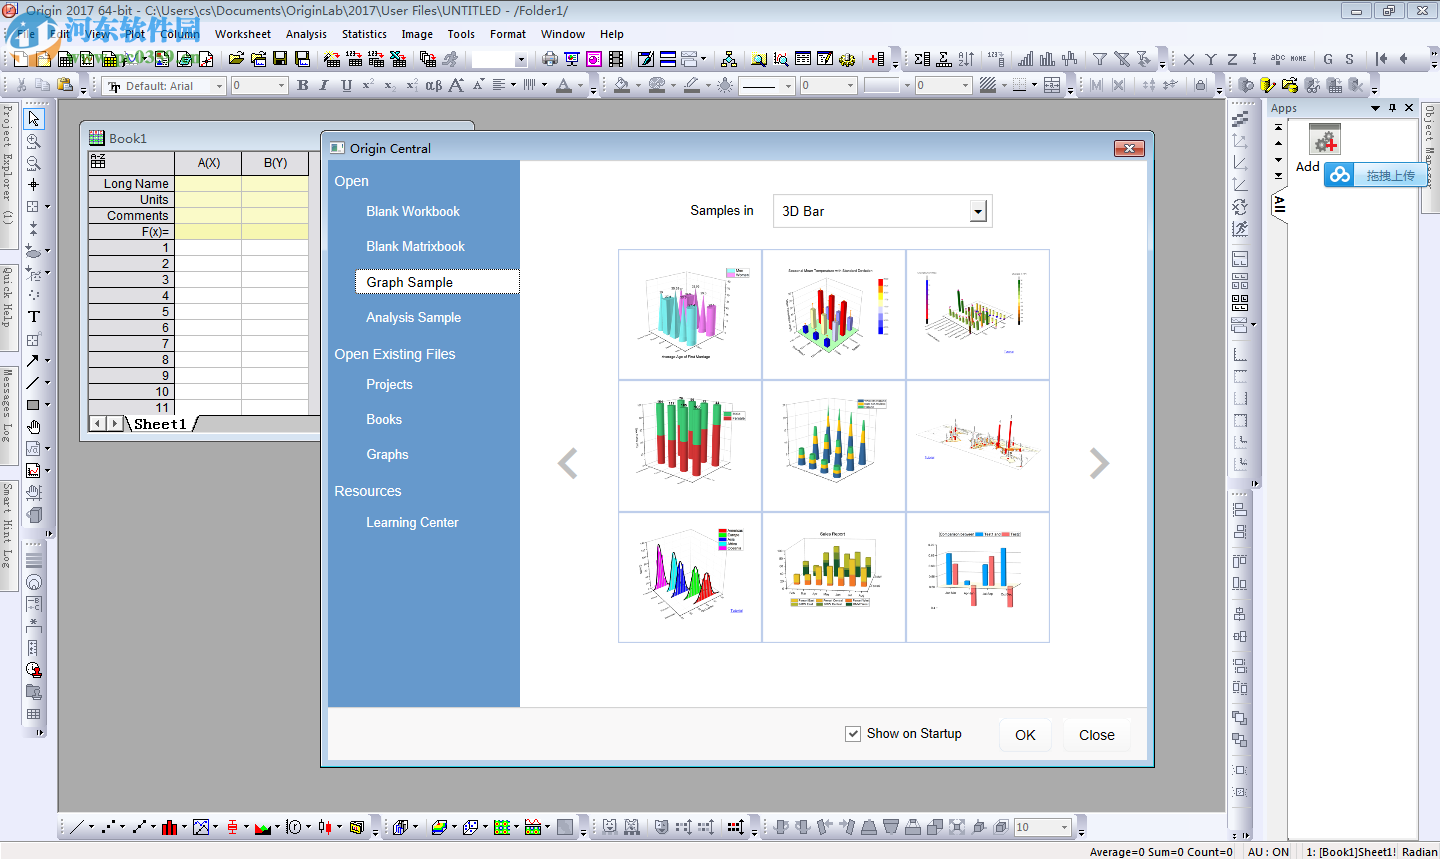Click the Greek alpha-beta symbols icon

tap(434, 86)
